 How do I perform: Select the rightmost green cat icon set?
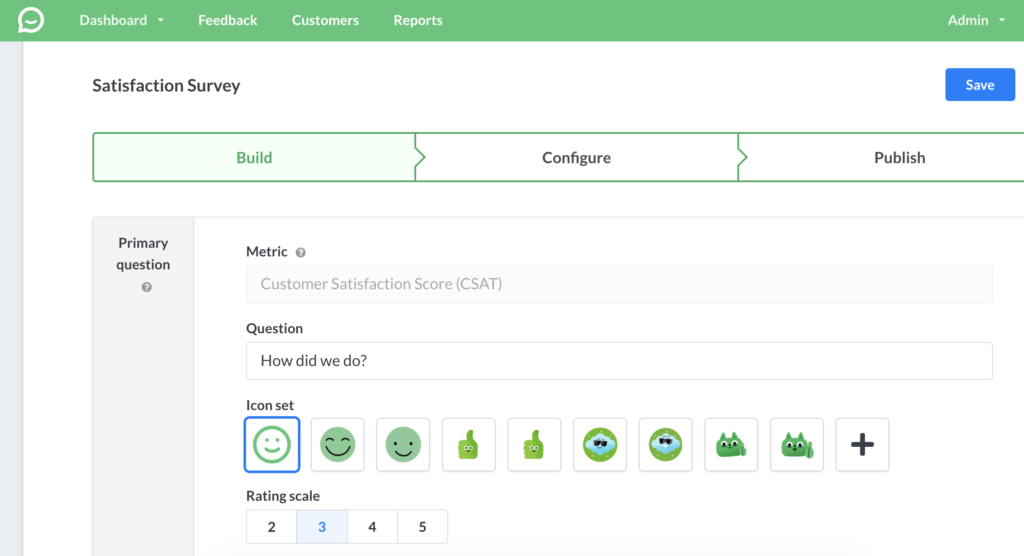tap(797, 445)
